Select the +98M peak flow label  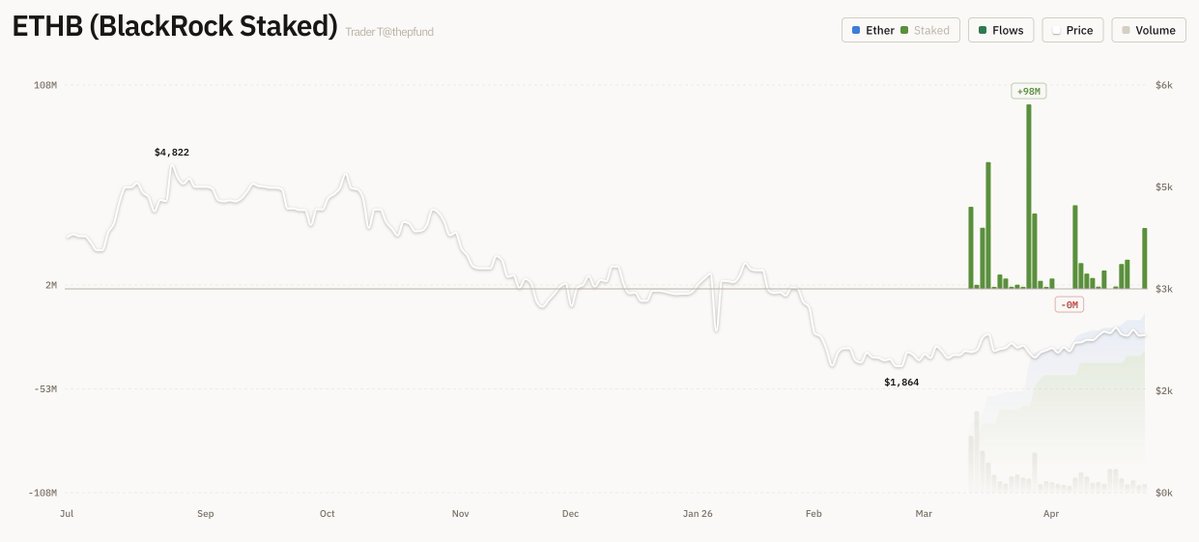(x=1028, y=91)
